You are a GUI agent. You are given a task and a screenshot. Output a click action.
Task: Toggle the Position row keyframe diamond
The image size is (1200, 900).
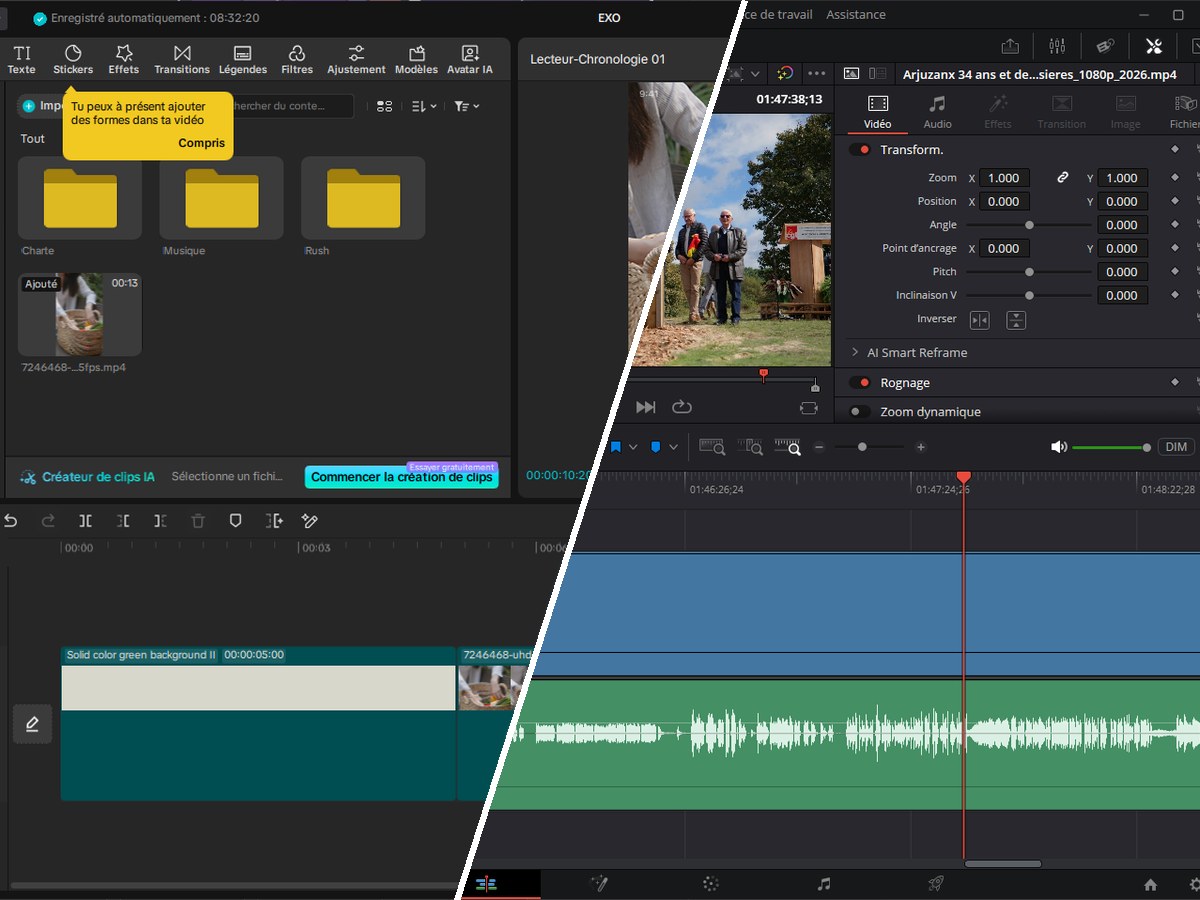pyautogui.click(x=1175, y=201)
